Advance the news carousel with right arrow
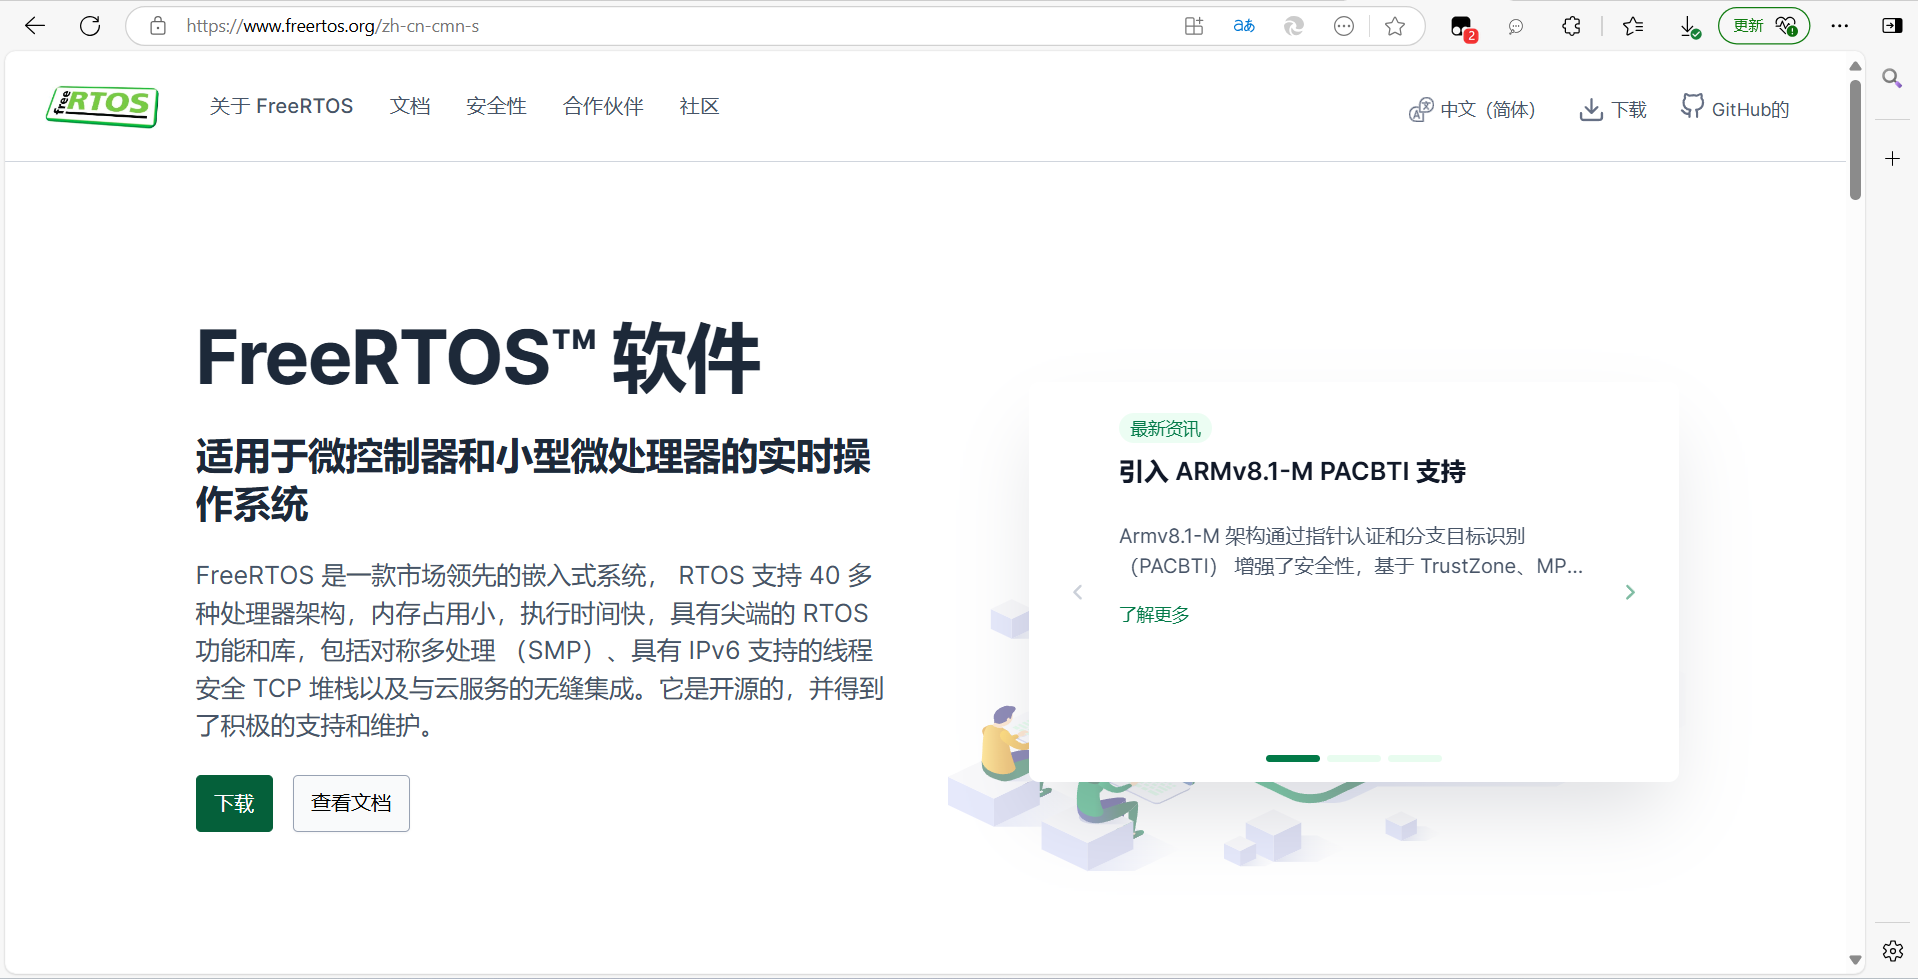Screen dimensions: 1918x979 coord(1630,592)
